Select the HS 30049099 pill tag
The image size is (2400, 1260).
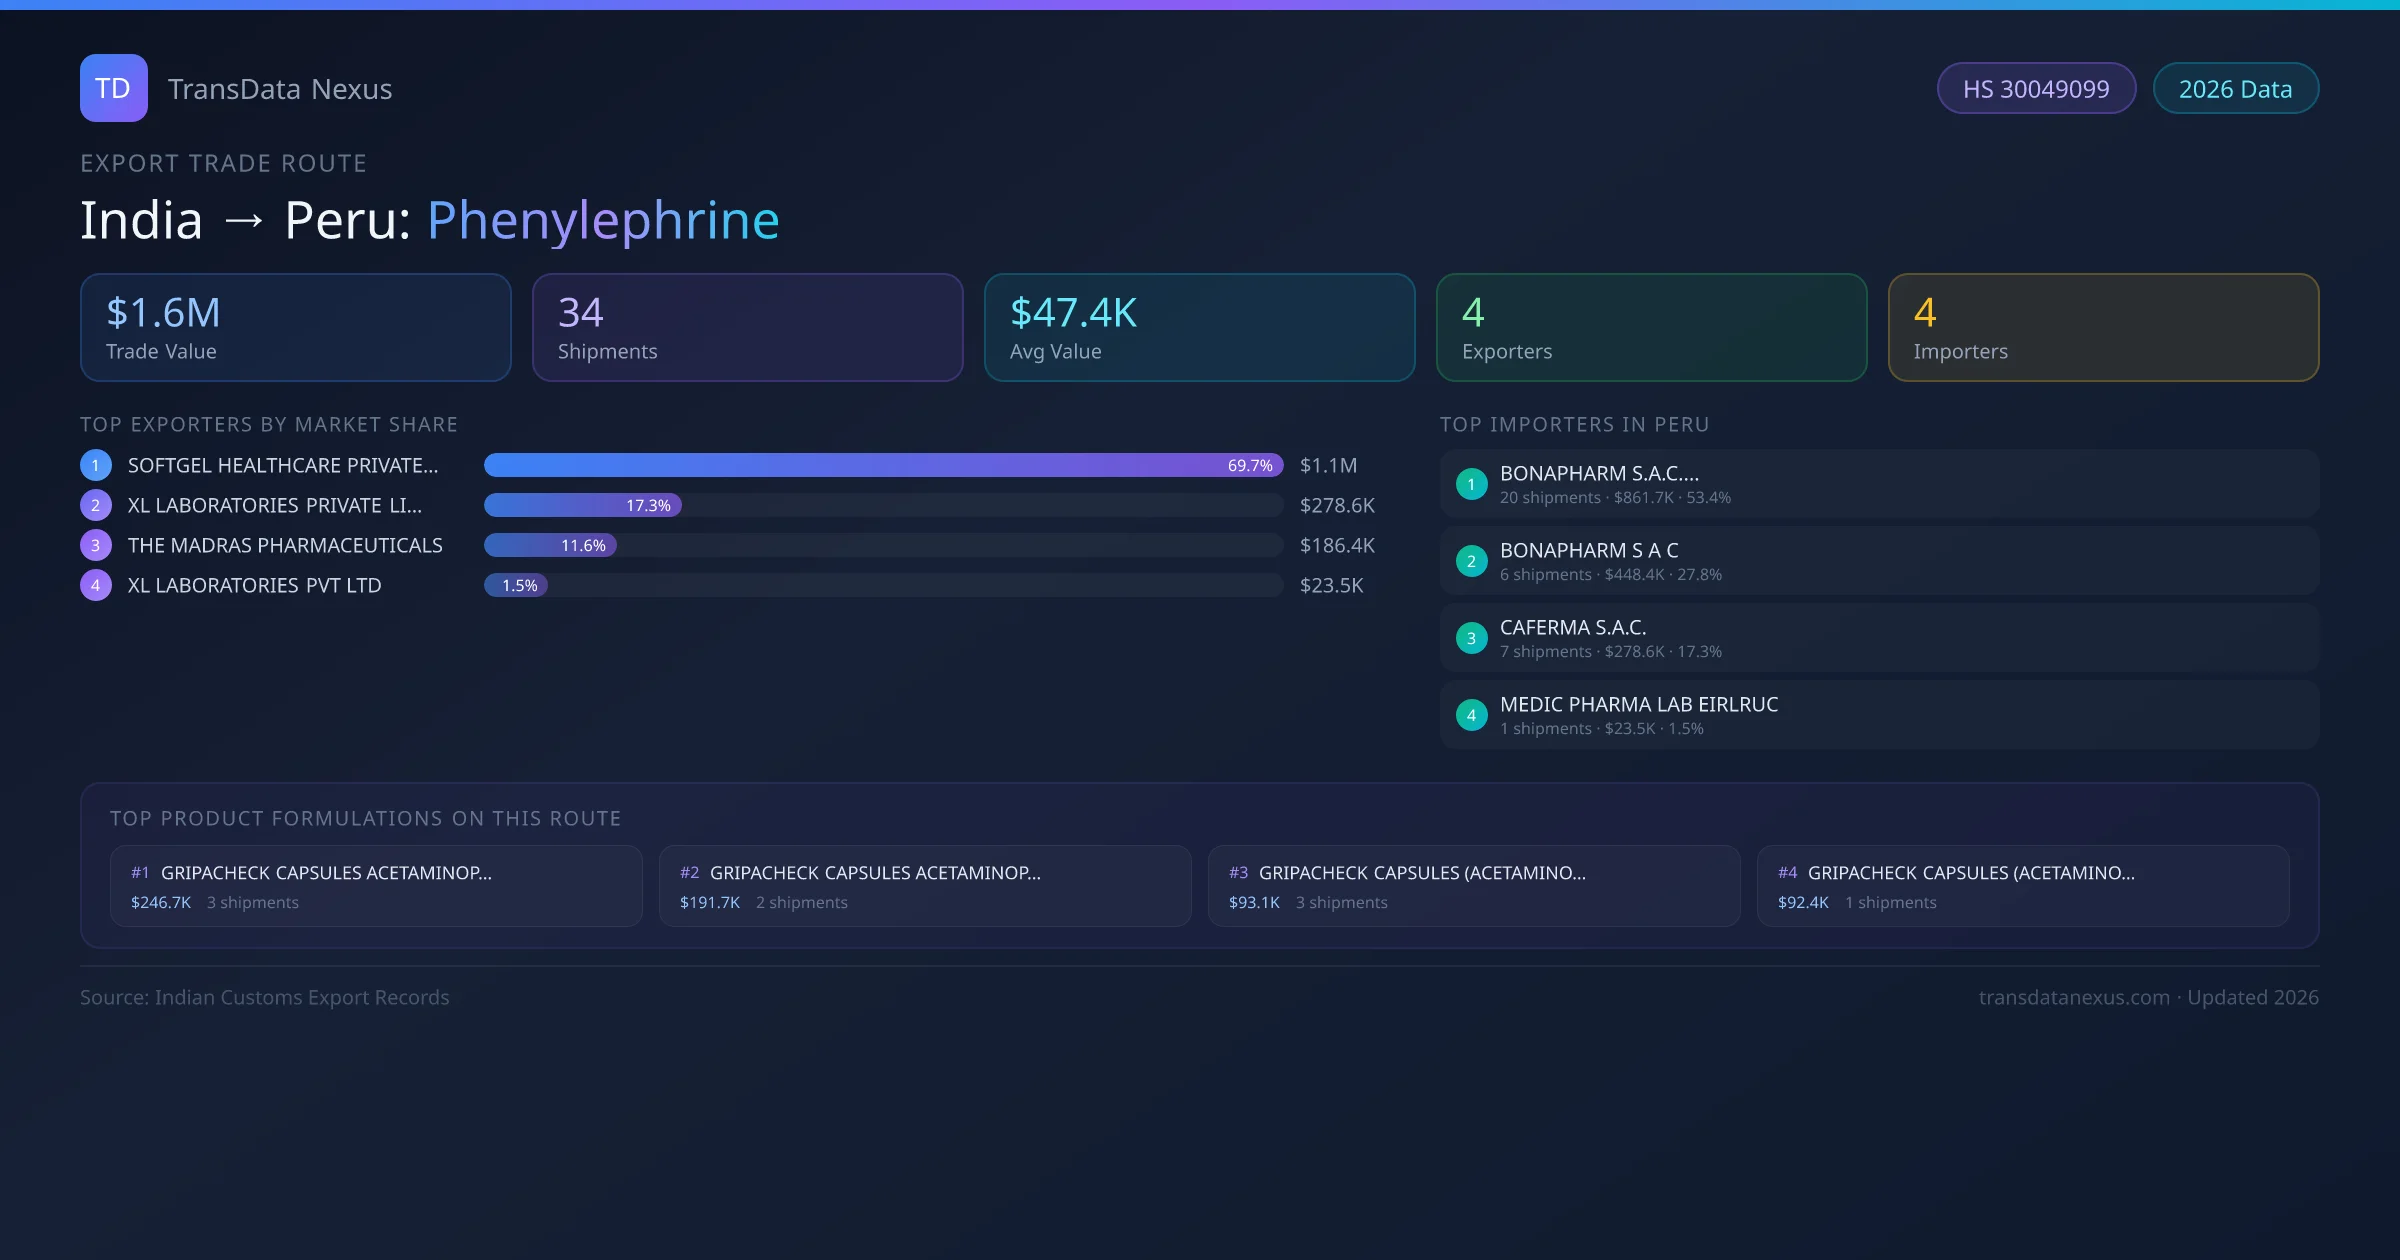click(x=2035, y=89)
